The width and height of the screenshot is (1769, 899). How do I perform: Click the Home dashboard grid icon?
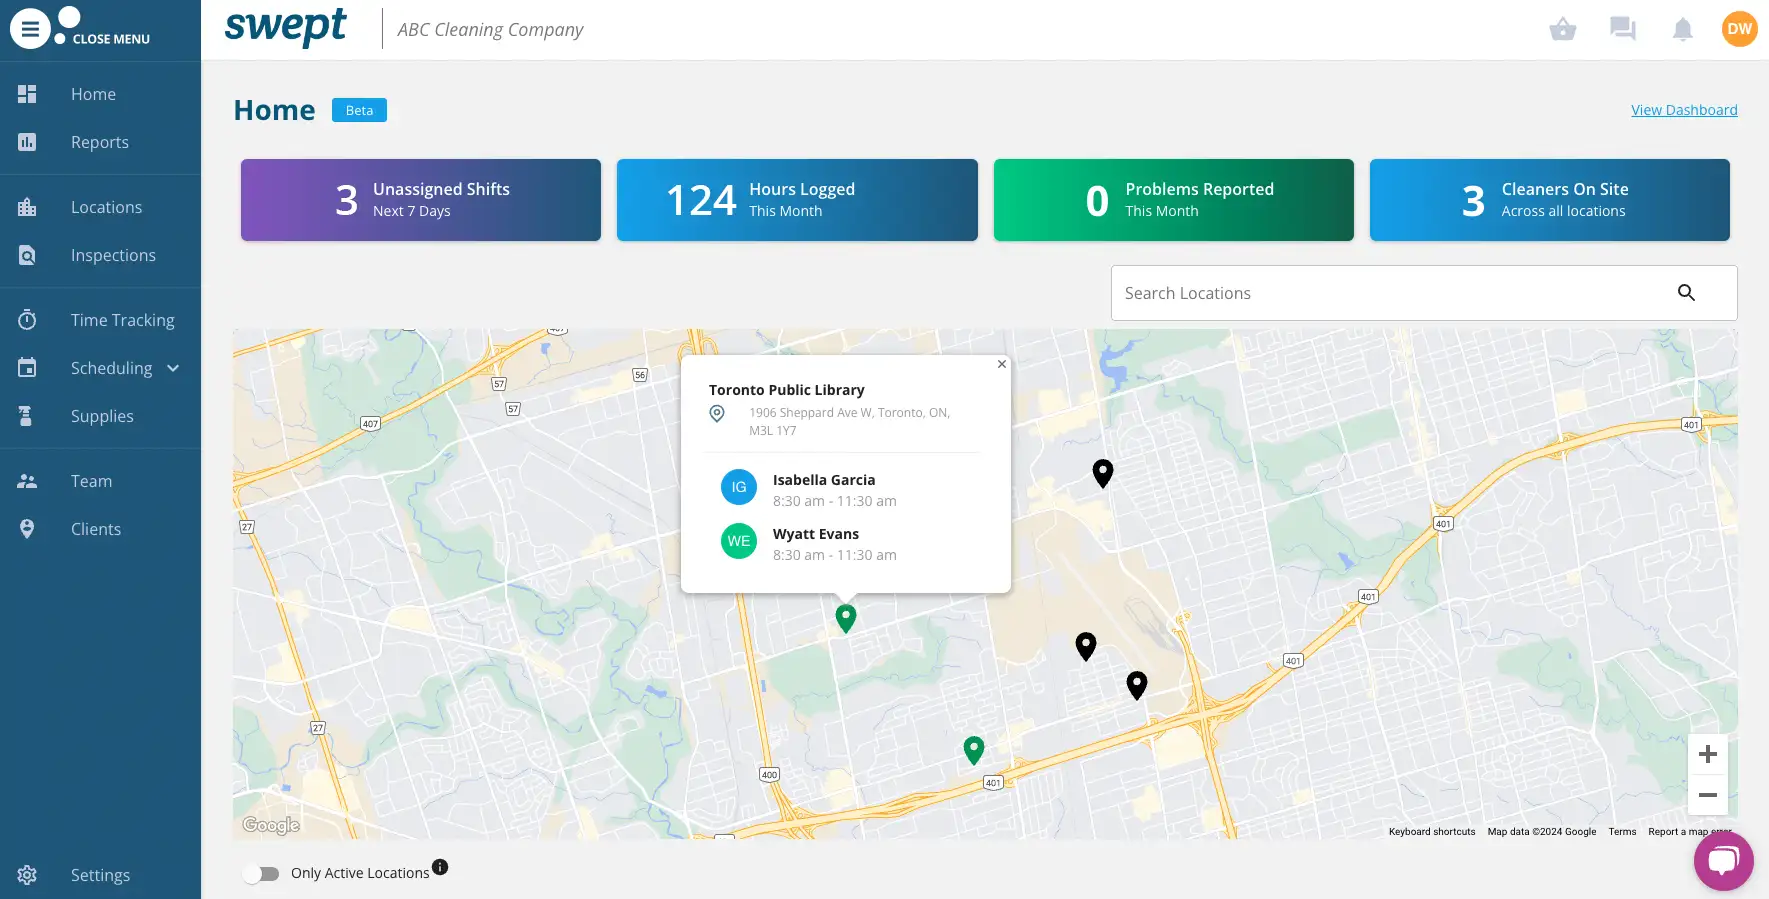27,94
